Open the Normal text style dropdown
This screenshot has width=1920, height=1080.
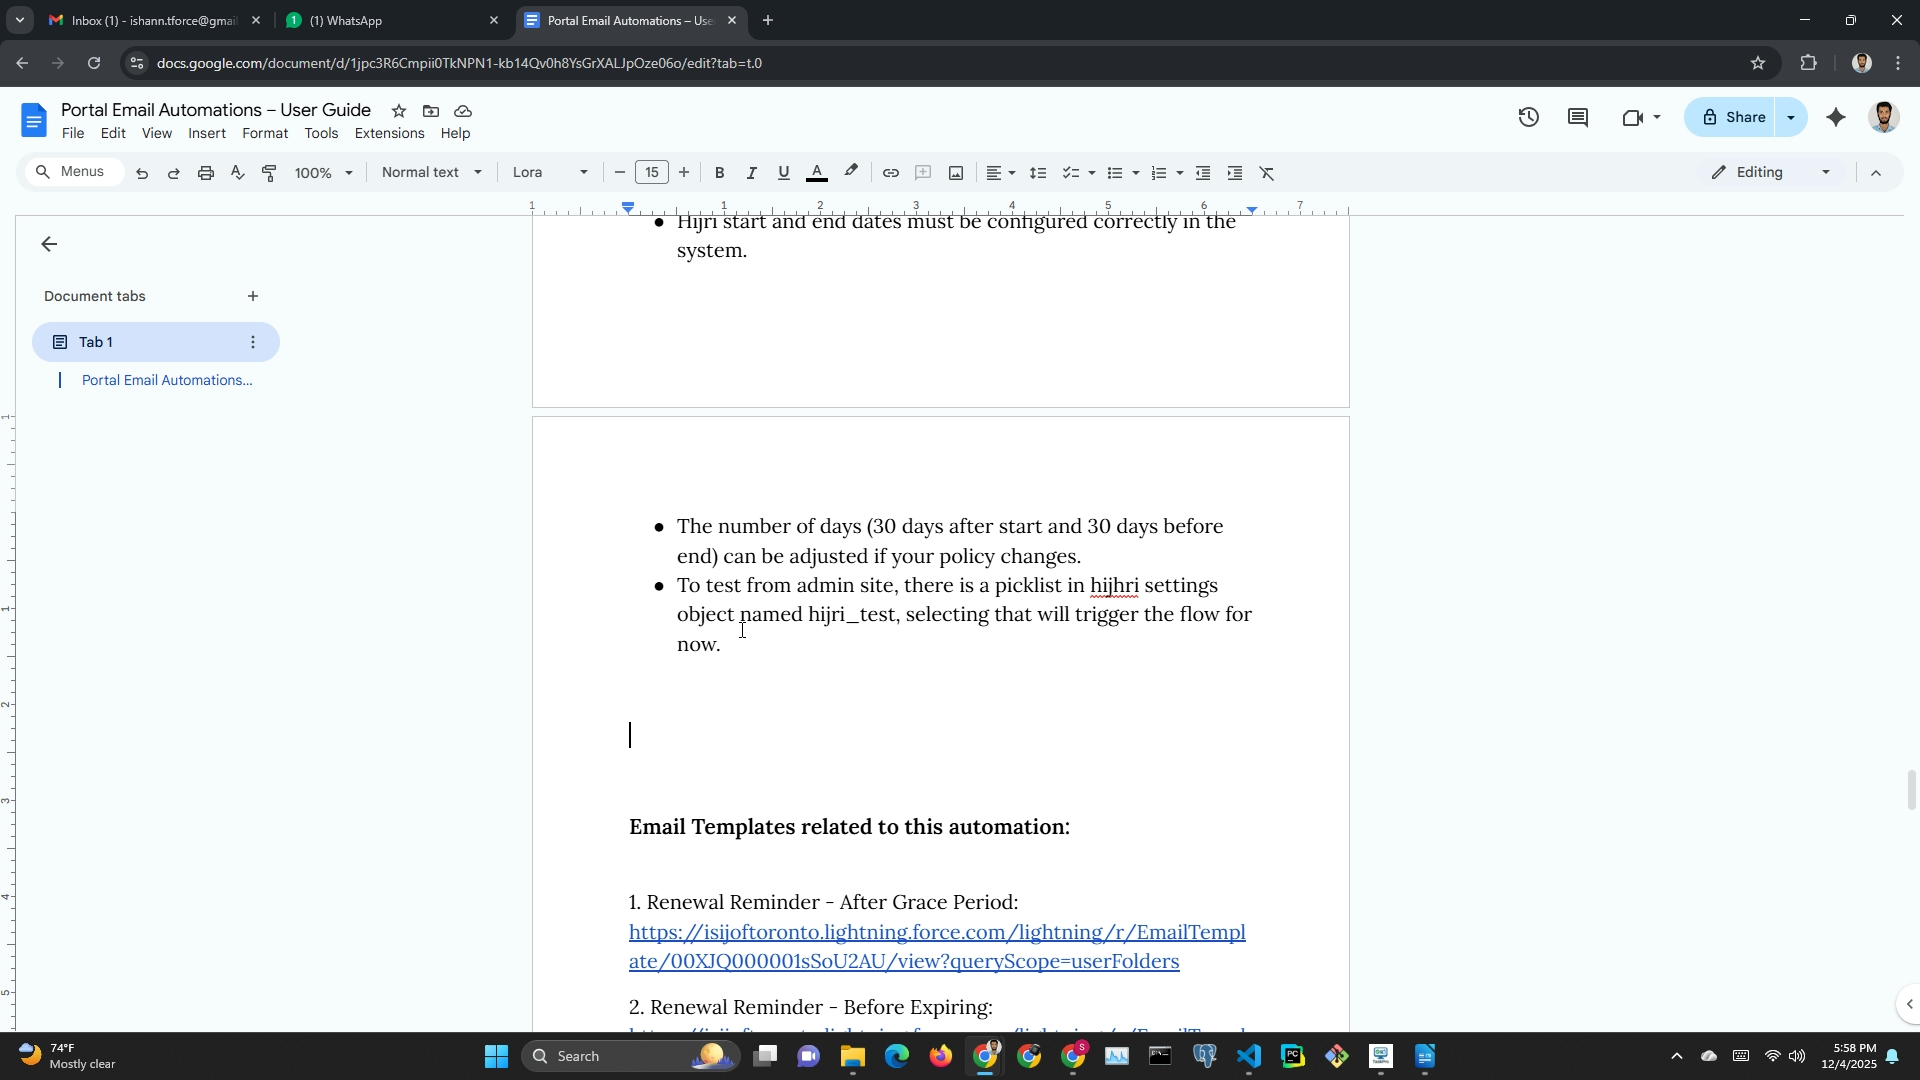pos(431,173)
